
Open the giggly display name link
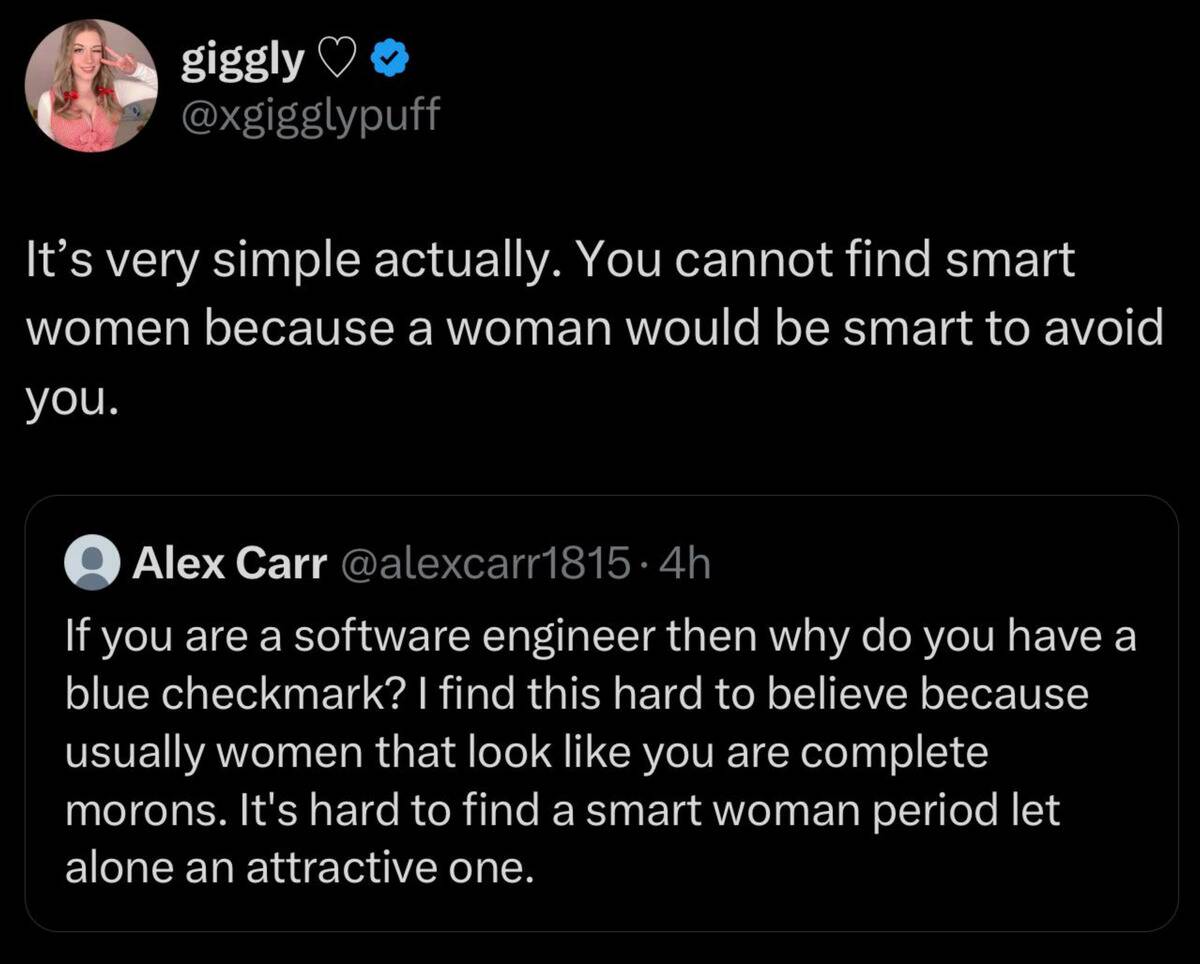click(241, 62)
